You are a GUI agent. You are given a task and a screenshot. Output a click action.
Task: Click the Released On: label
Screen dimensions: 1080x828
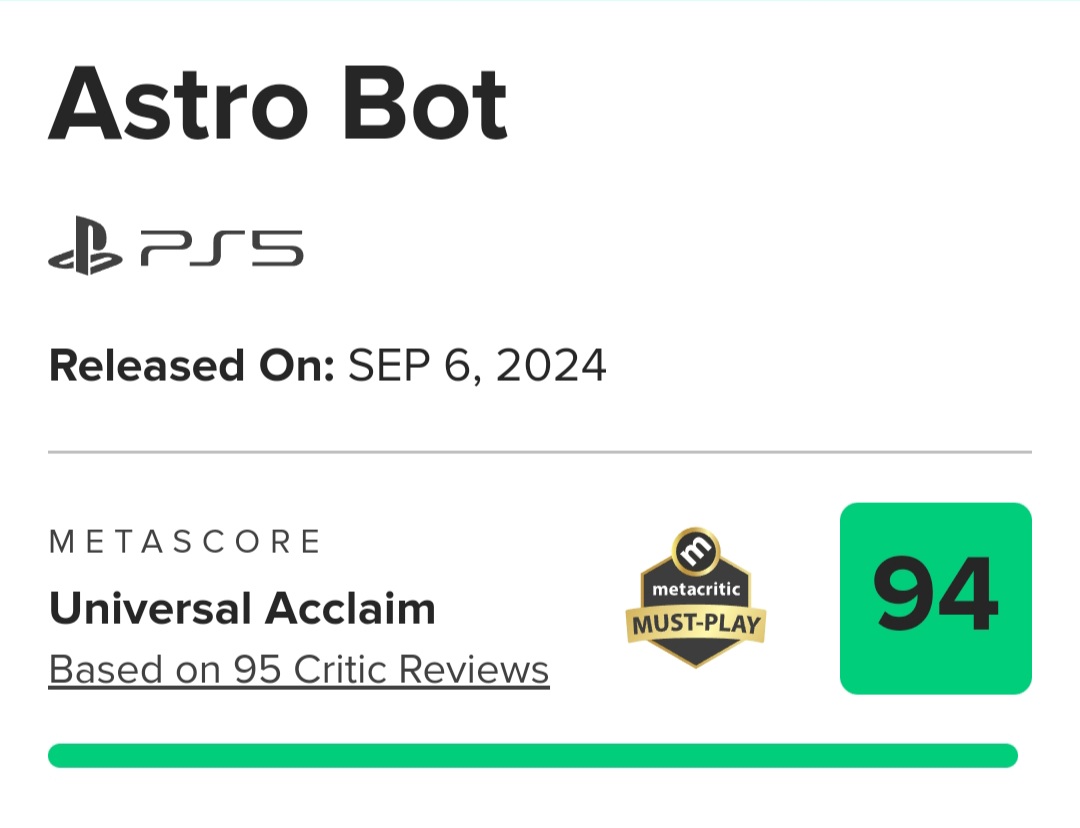(x=191, y=366)
